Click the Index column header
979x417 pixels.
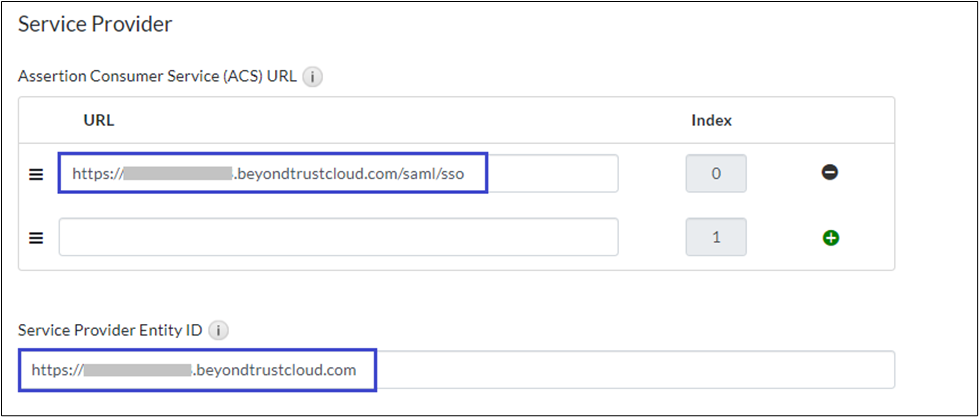pos(711,120)
